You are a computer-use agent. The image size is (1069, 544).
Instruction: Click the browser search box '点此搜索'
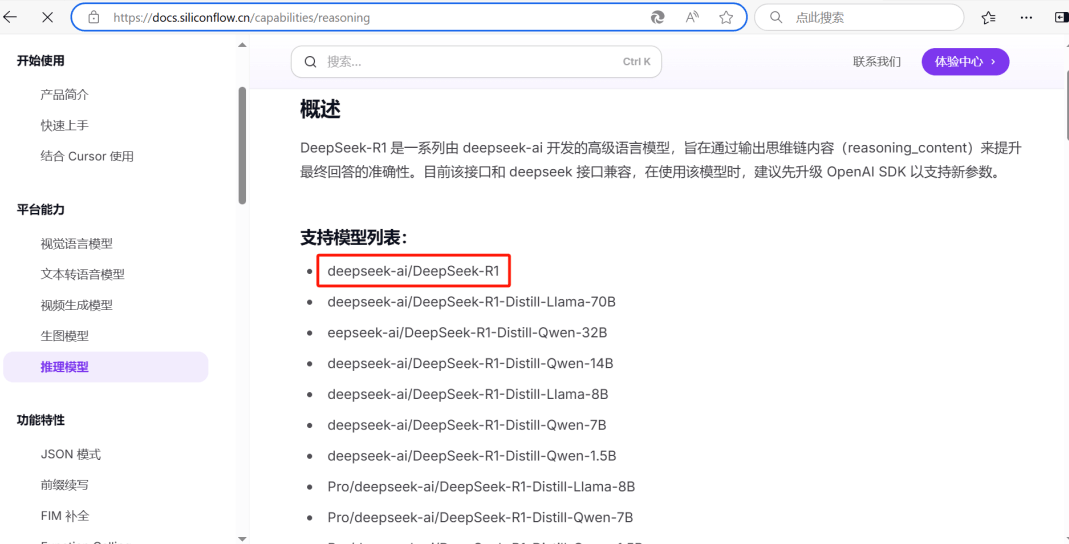pyautogui.click(x=859, y=18)
